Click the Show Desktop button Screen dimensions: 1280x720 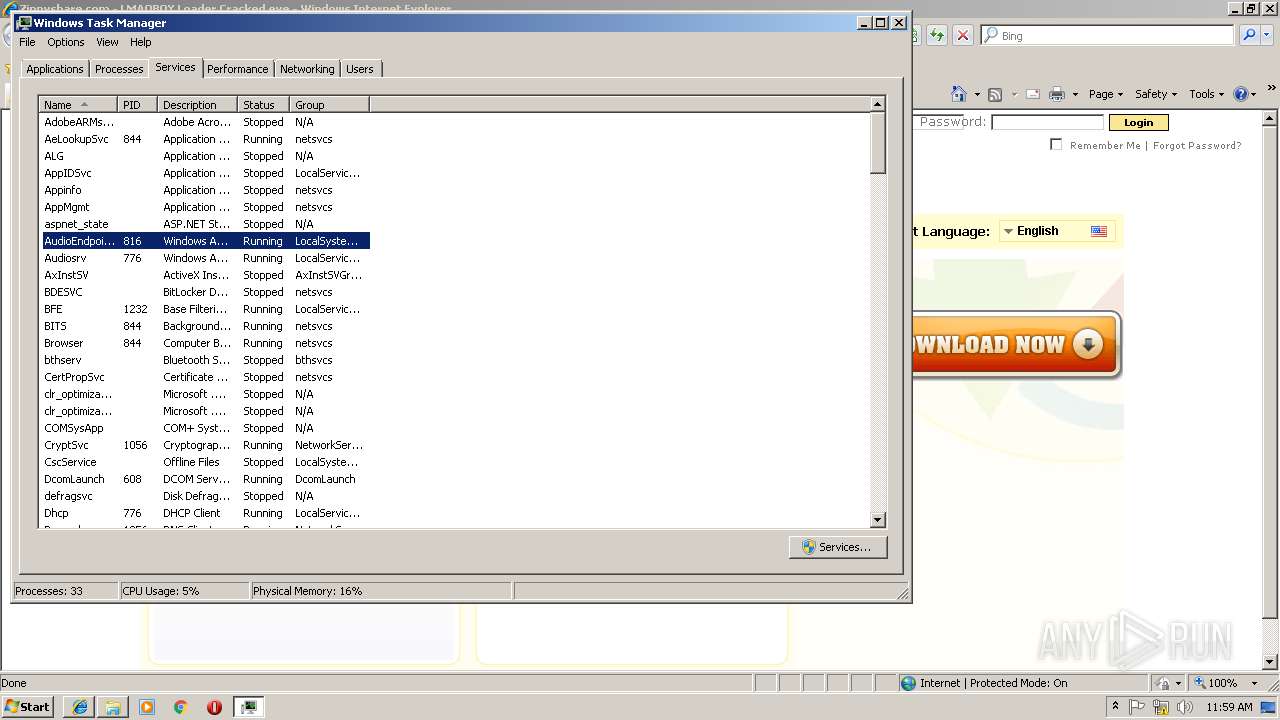click(x=1270, y=707)
